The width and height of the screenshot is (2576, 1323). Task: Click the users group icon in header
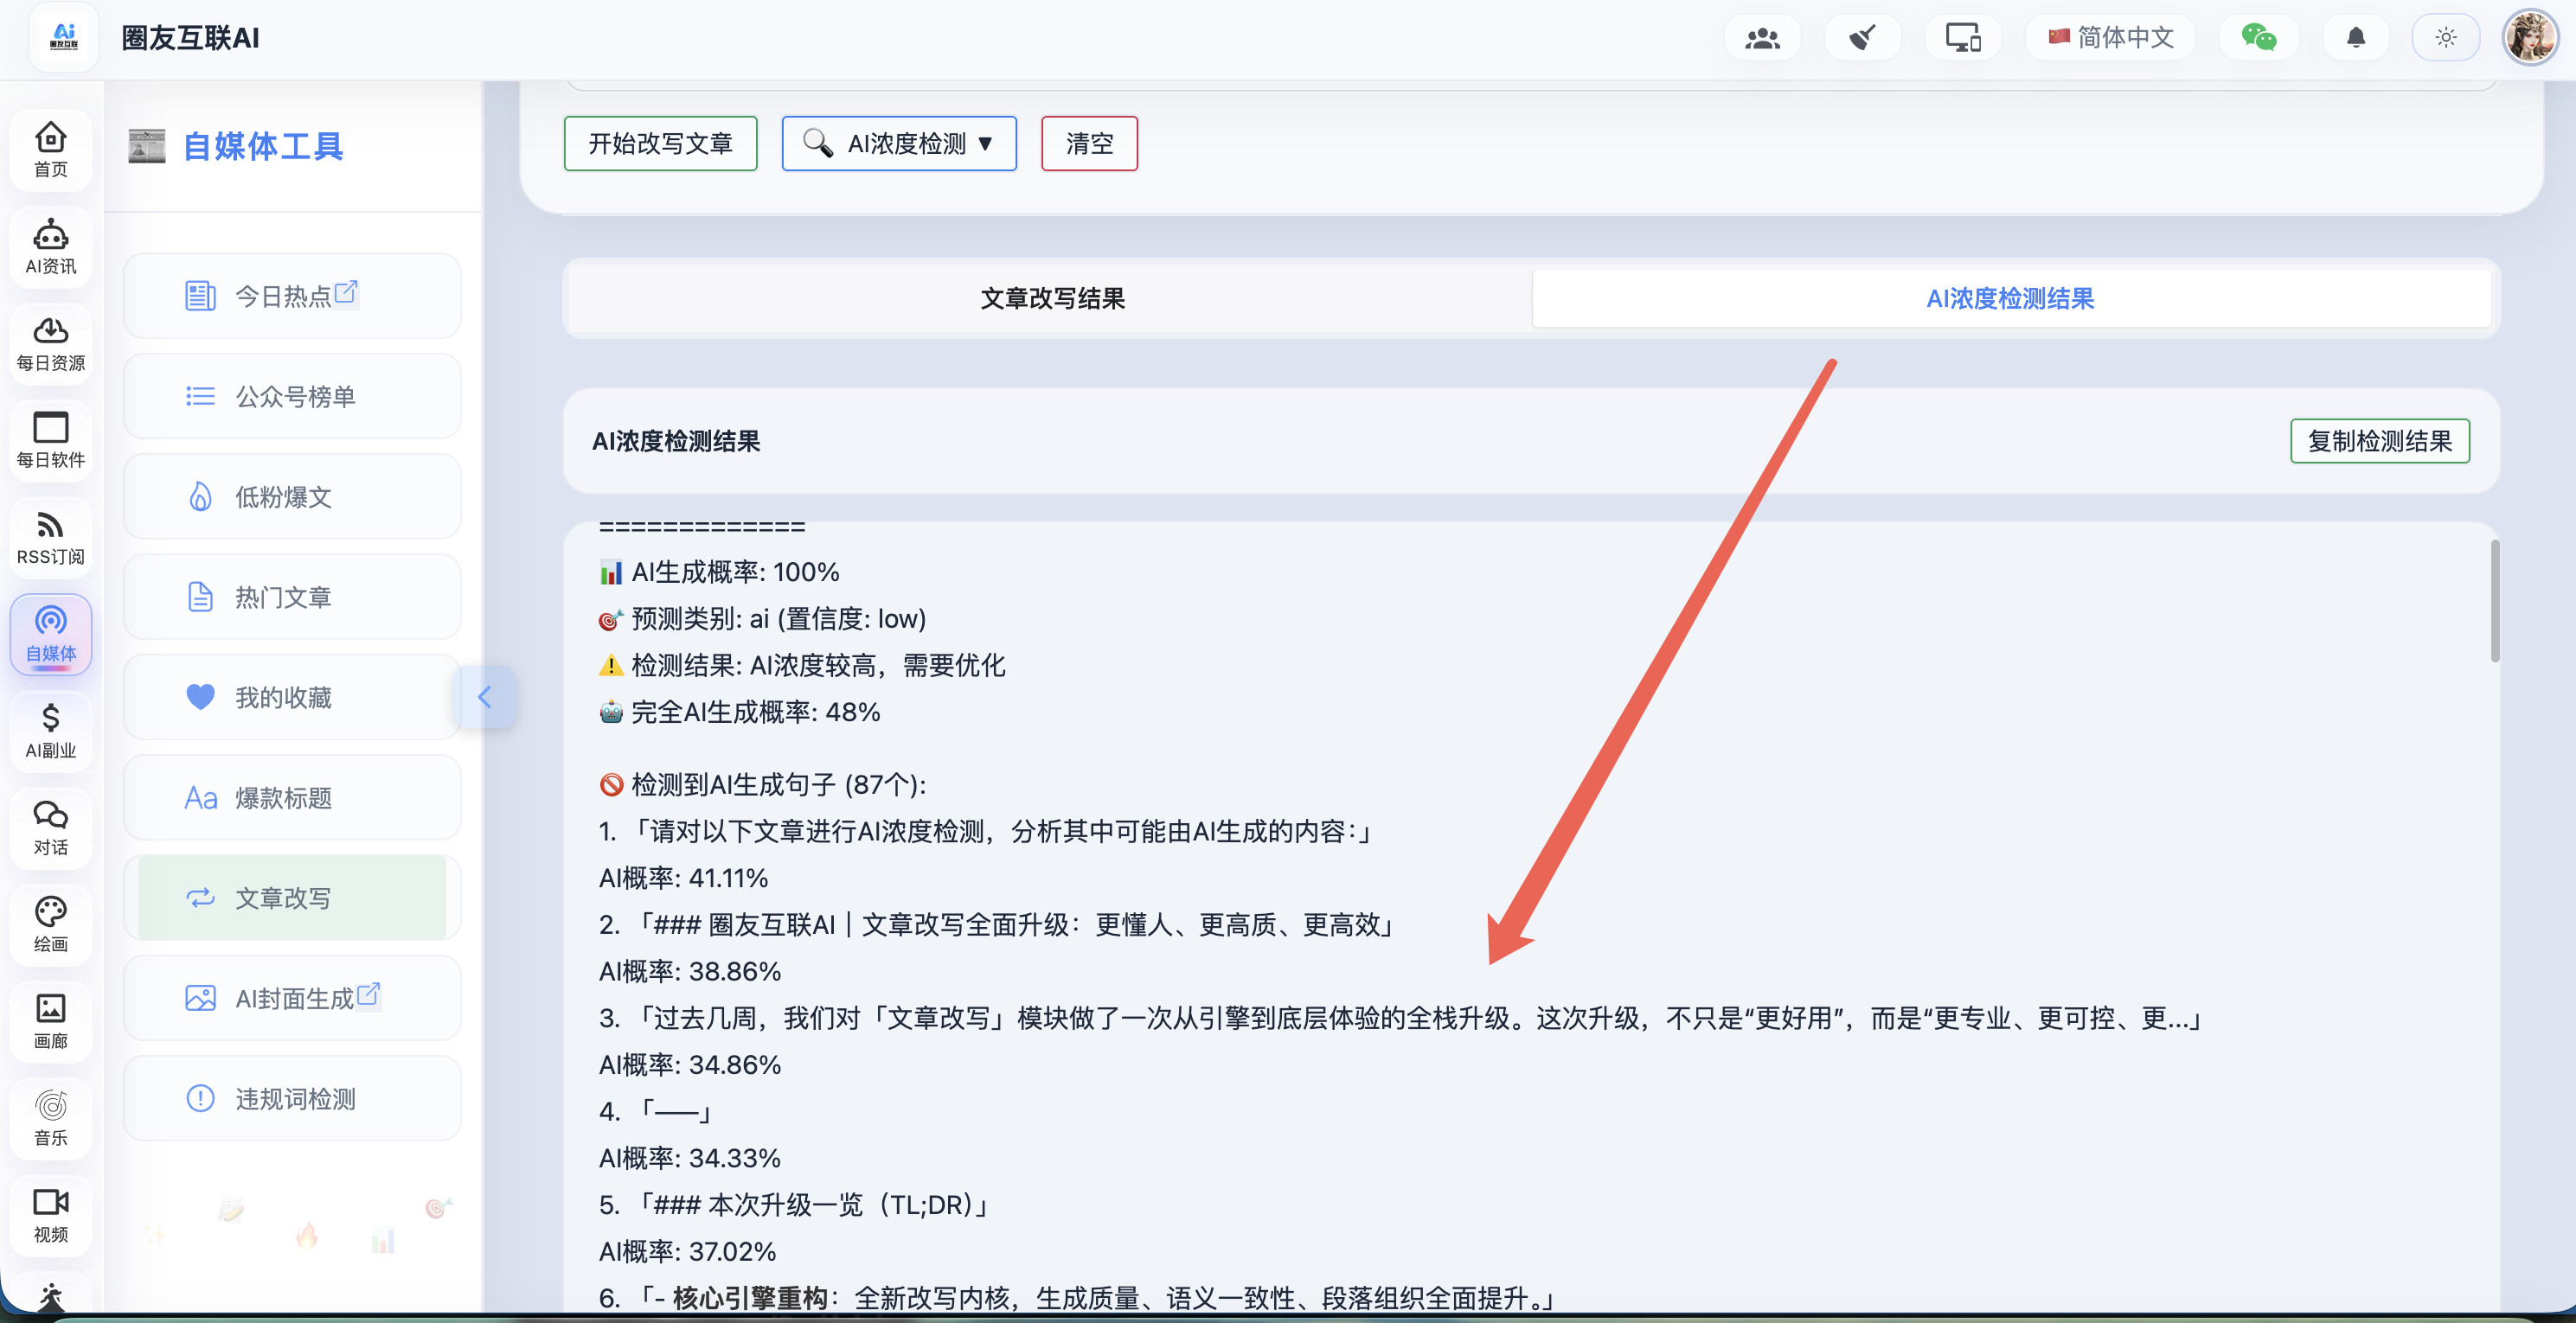[x=1762, y=38]
